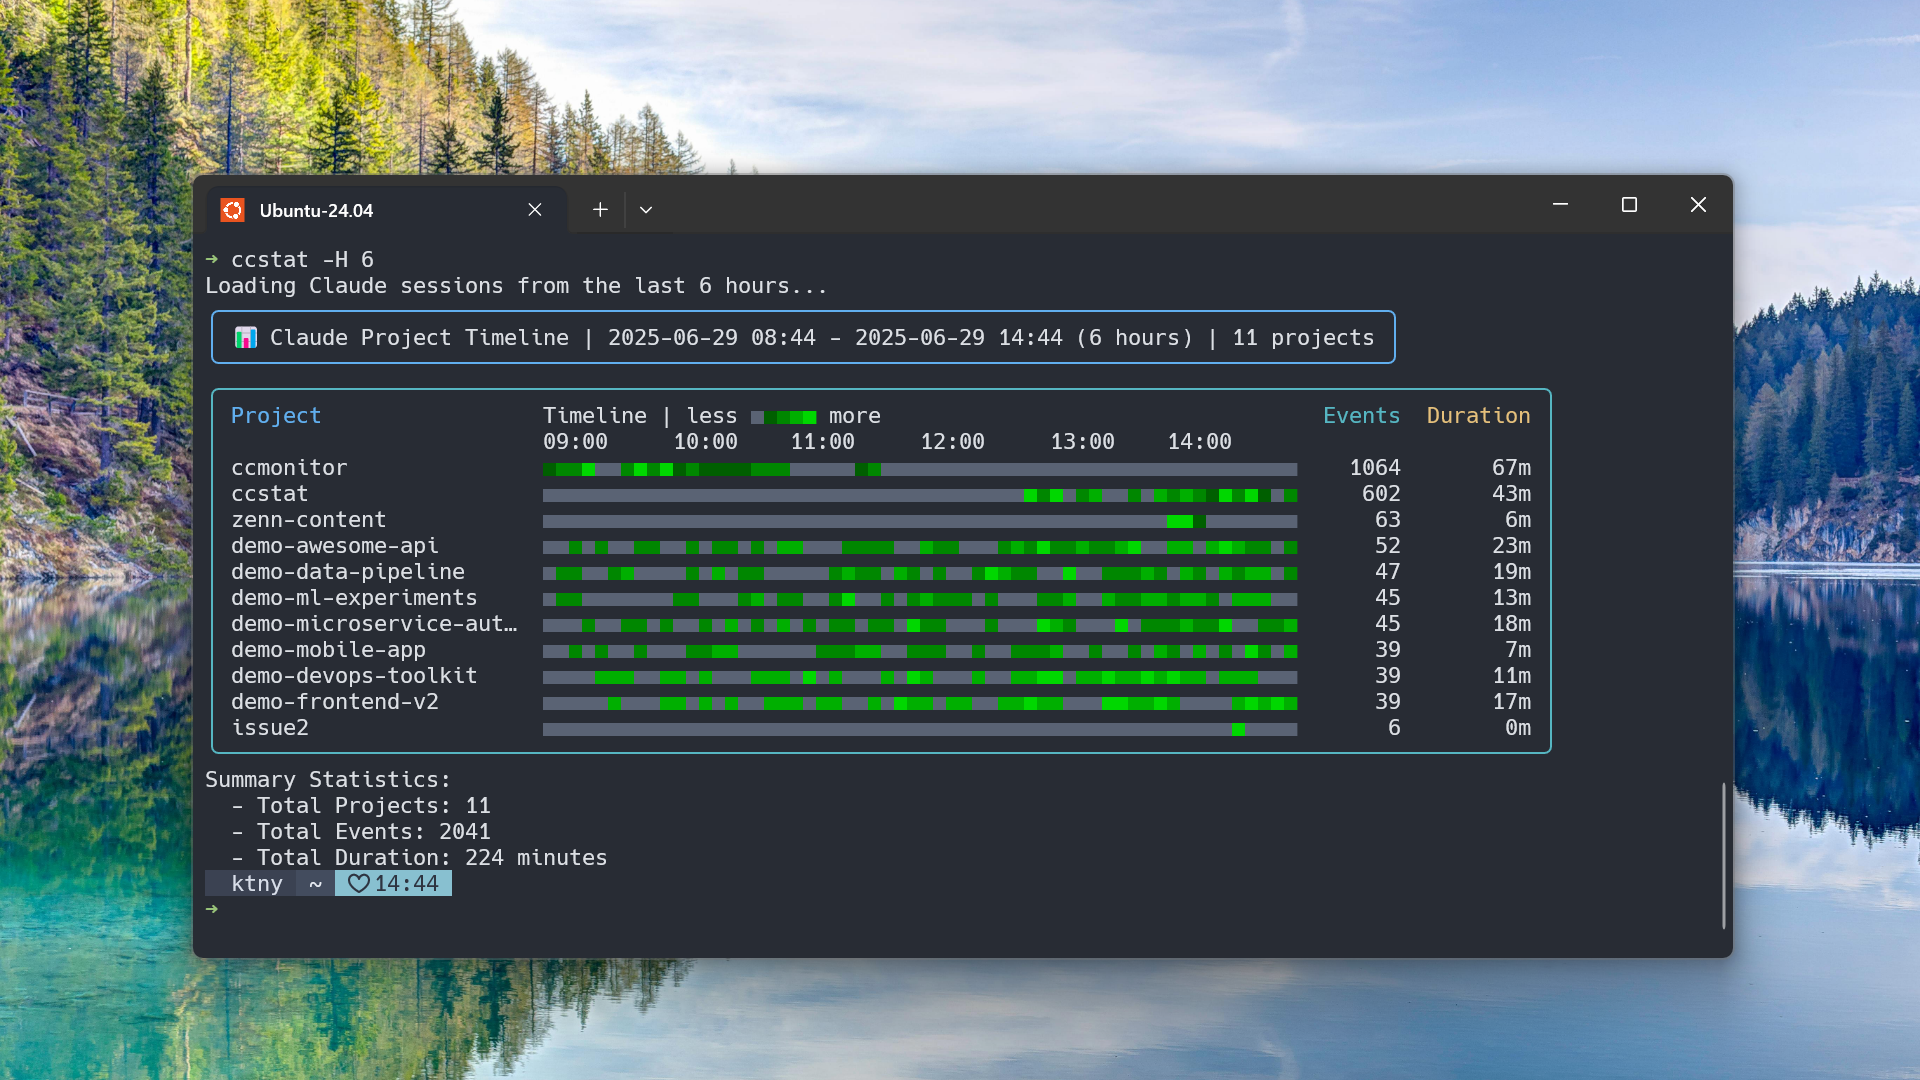Image resolution: width=1920 pixels, height=1080 pixels.
Task: Click 'Total Duration: 224 minutes' line
Action: [419, 858]
